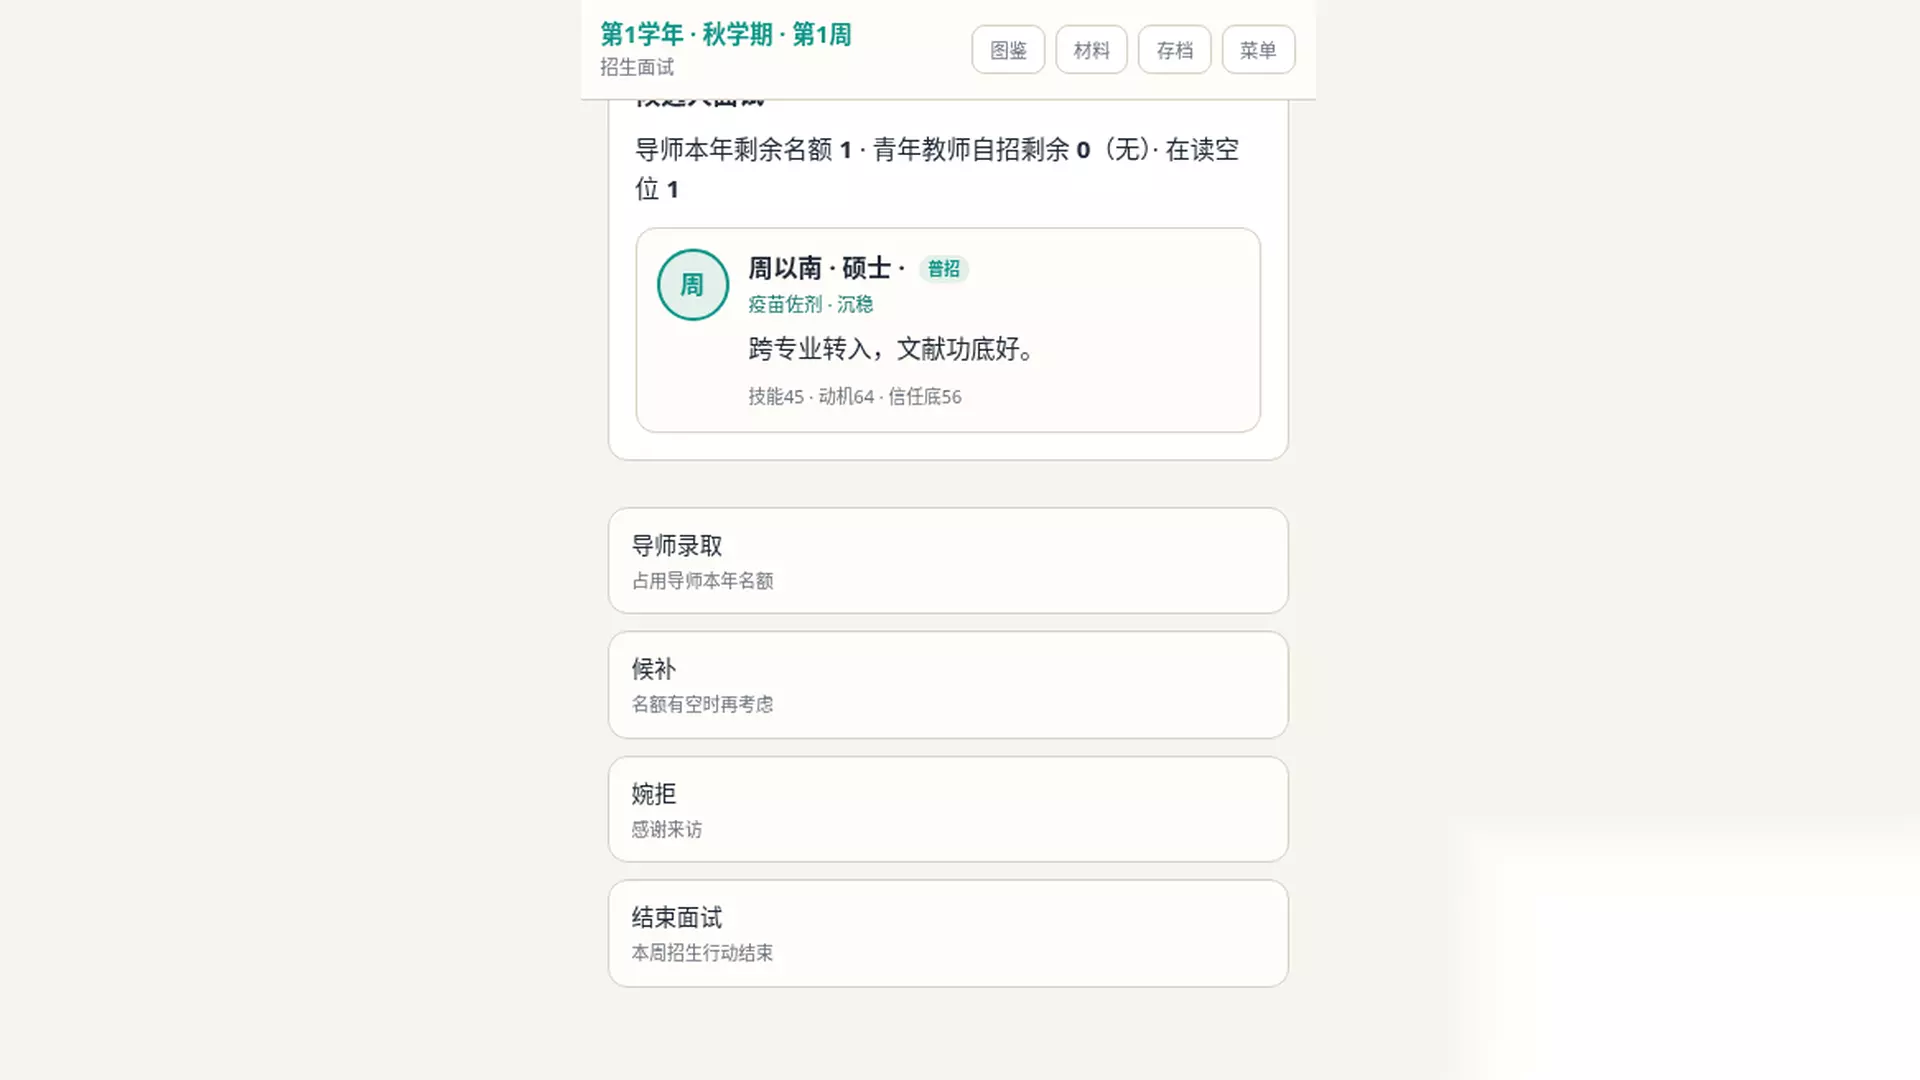Open the 菜单 menu button
This screenshot has width=1920, height=1080.
tap(1258, 50)
